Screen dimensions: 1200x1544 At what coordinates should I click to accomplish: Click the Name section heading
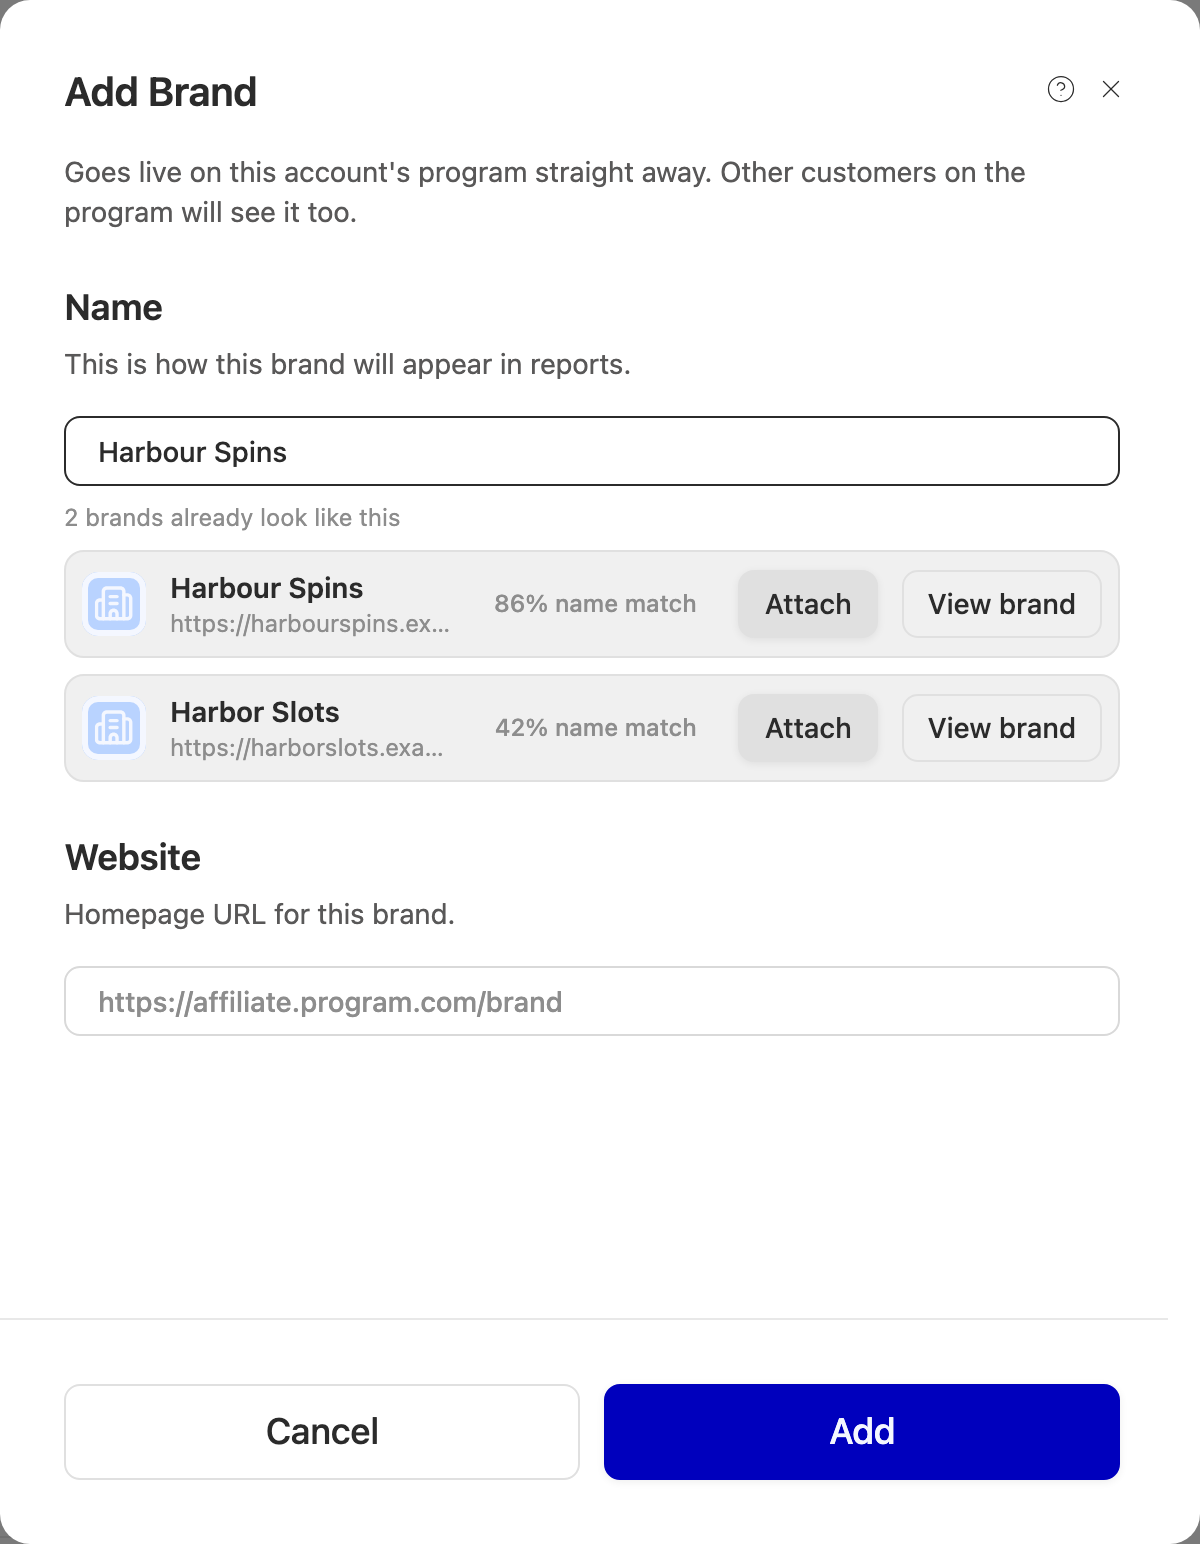coord(114,308)
